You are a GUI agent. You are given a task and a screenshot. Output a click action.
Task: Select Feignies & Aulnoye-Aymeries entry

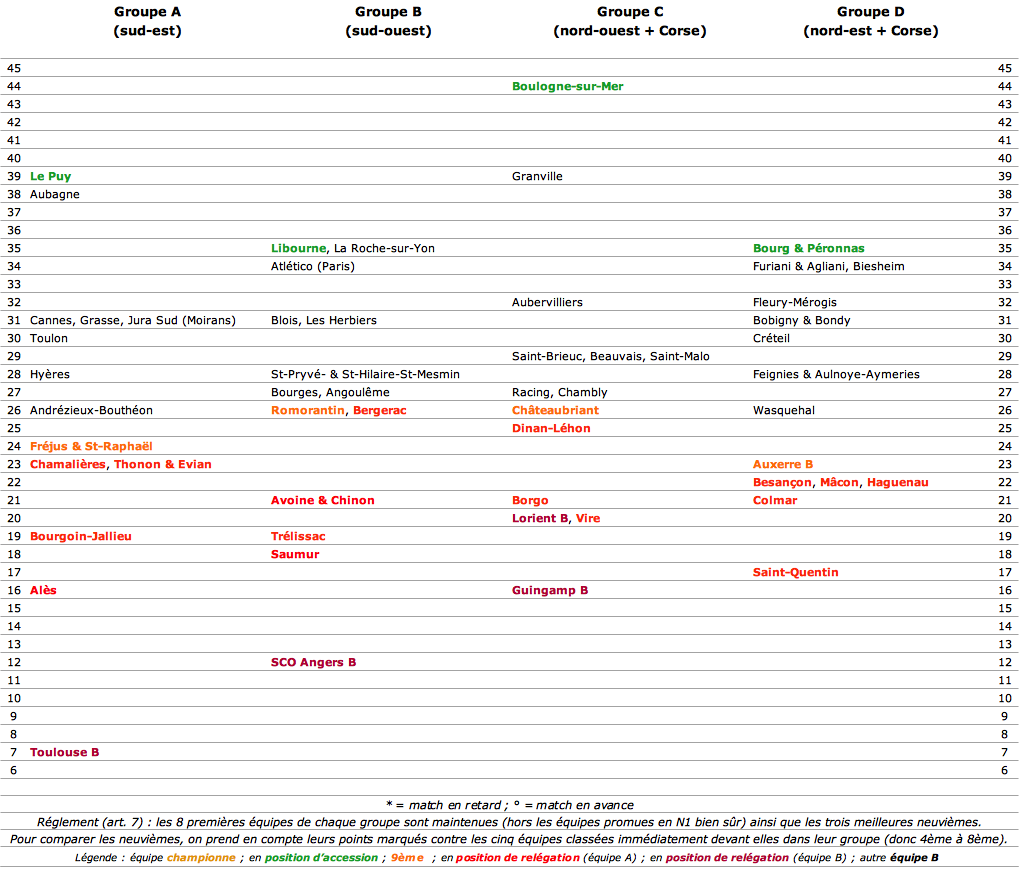(x=836, y=374)
